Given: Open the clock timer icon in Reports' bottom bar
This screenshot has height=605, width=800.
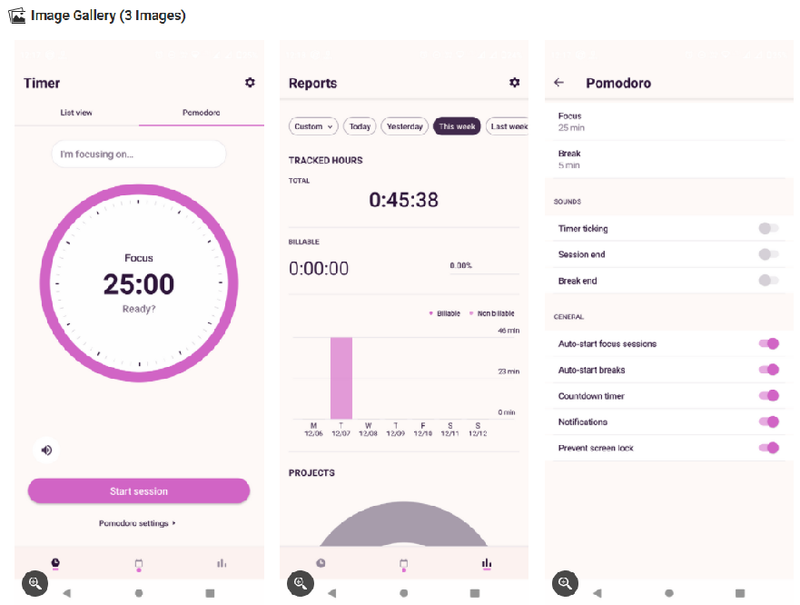Looking at the screenshot, I should pyautogui.click(x=320, y=563).
